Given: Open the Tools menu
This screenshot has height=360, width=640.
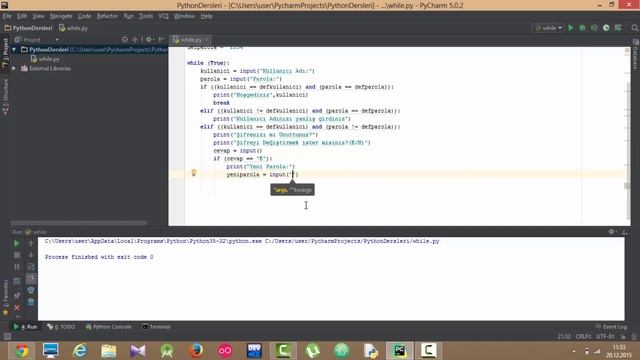Looking at the screenshot, I should [x=146, y=16].
